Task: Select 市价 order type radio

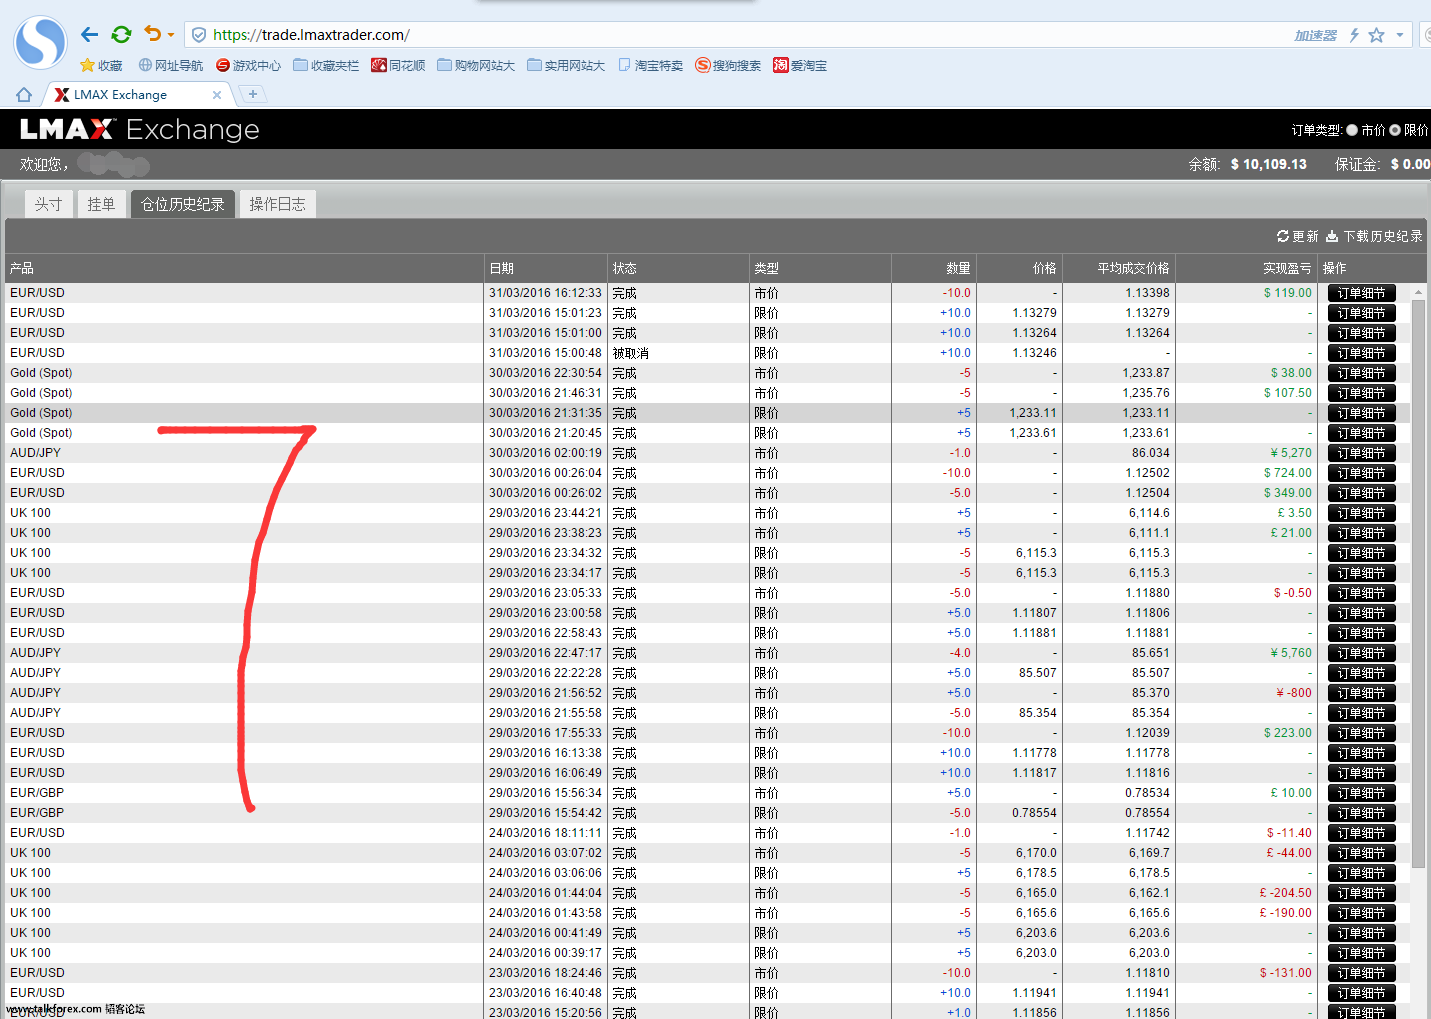Action: tap(1352, 130)
